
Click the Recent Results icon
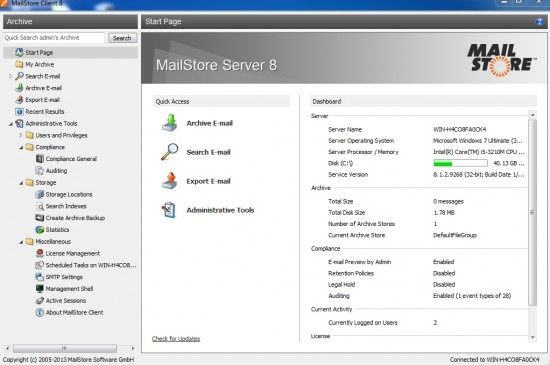tap(19, 111)
